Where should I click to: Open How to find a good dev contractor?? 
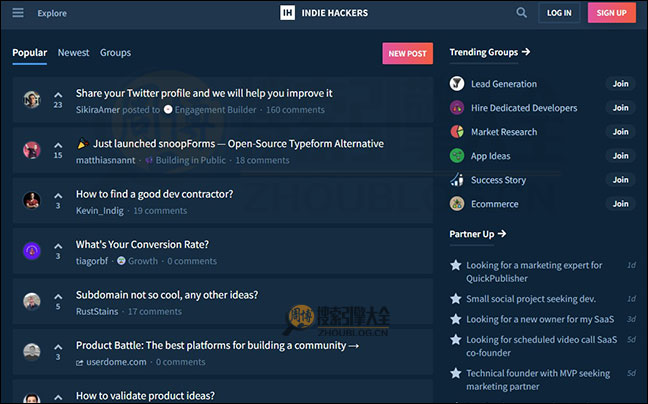pos(155,194)
